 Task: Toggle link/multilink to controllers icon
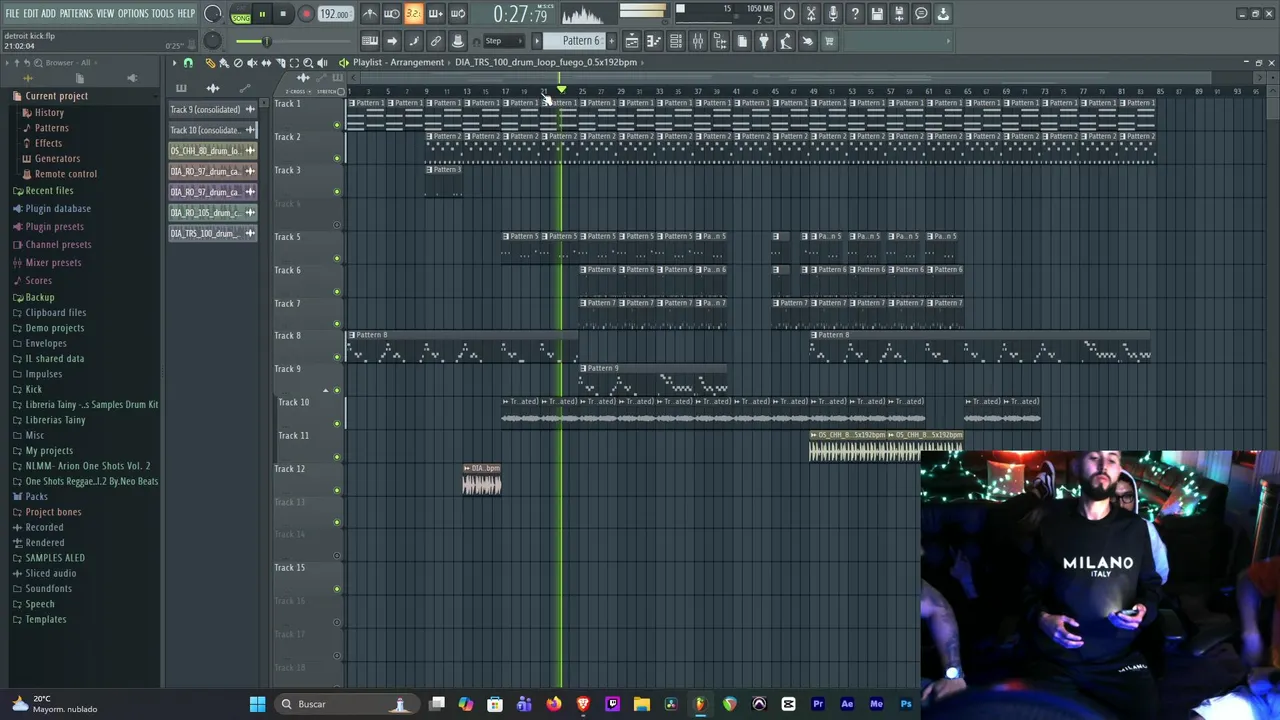(x=436, y=41)
